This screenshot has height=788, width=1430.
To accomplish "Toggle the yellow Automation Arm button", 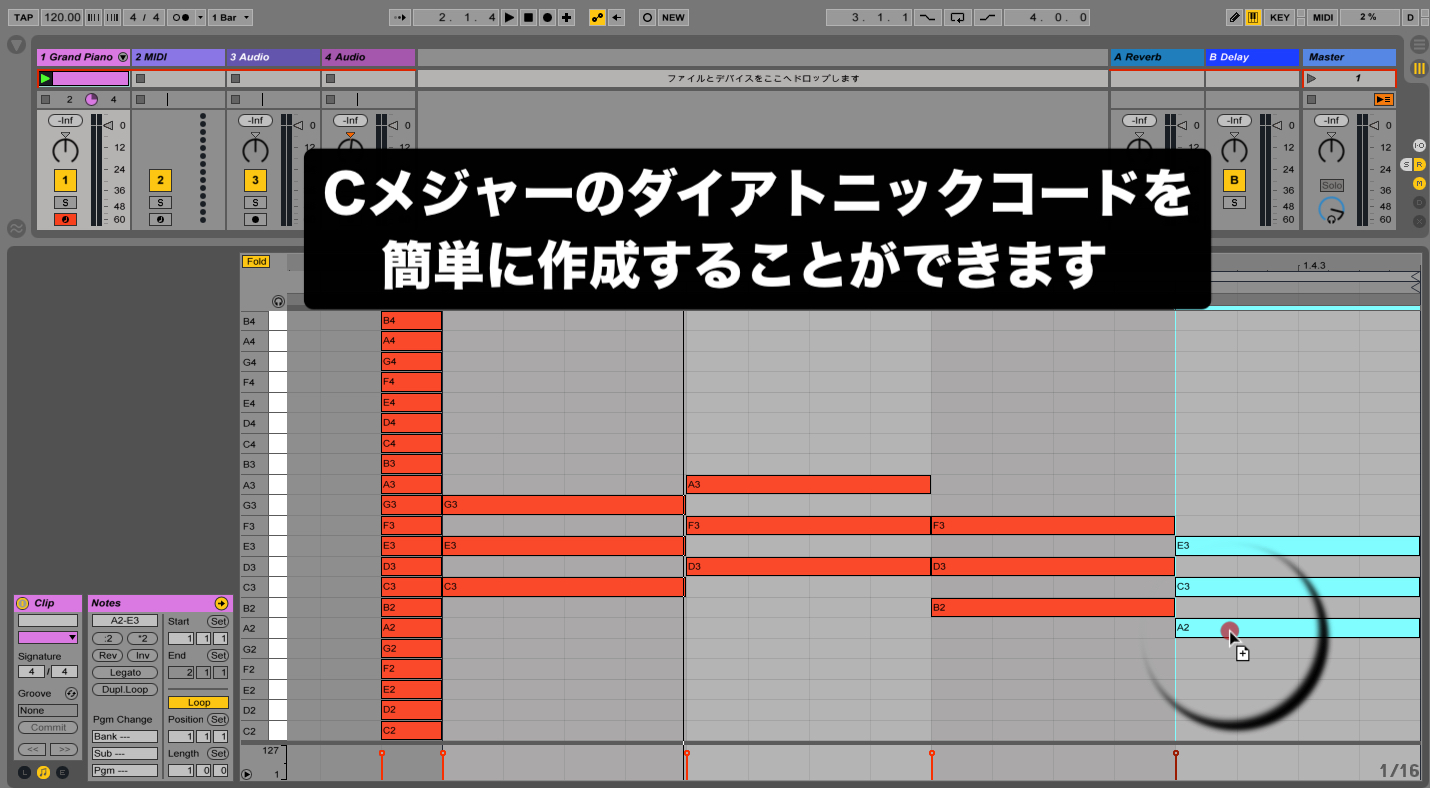I will click(x=597, y=17).
